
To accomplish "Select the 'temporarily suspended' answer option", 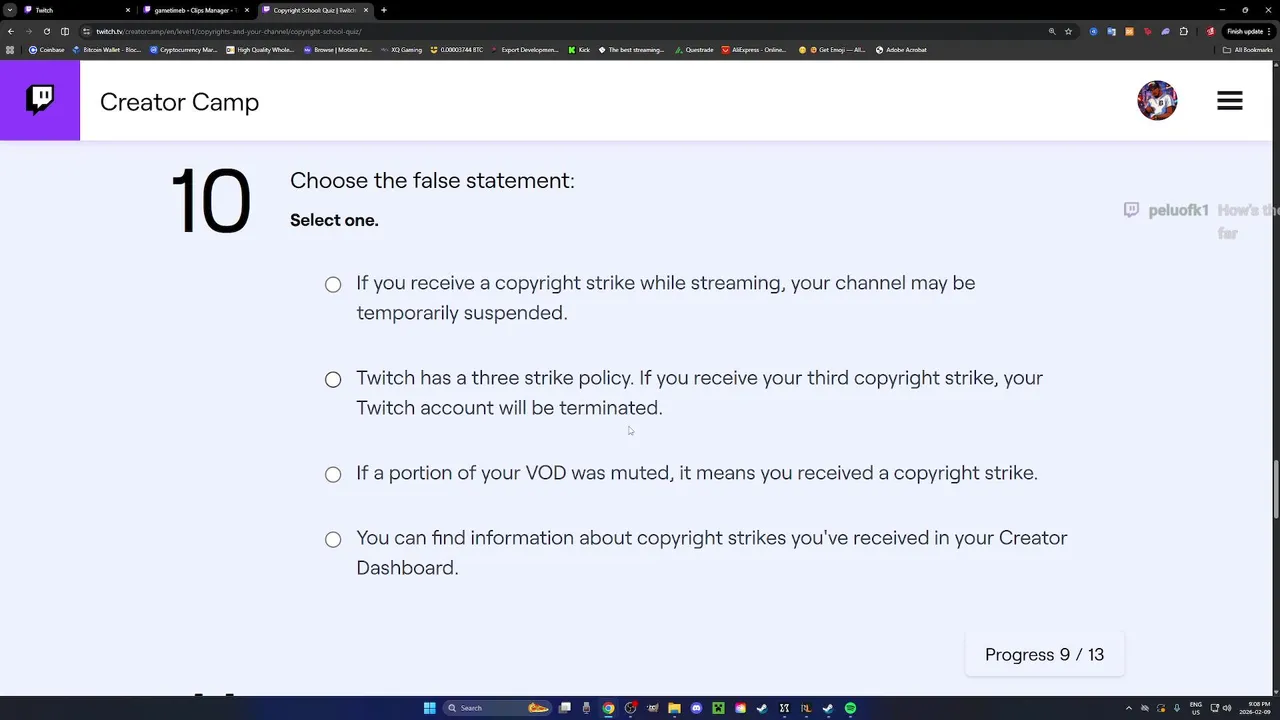I will click(333, 285).
